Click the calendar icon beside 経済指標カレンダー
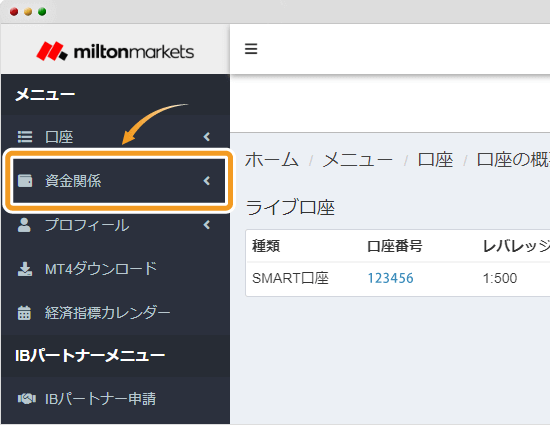 tap(24, 313)
